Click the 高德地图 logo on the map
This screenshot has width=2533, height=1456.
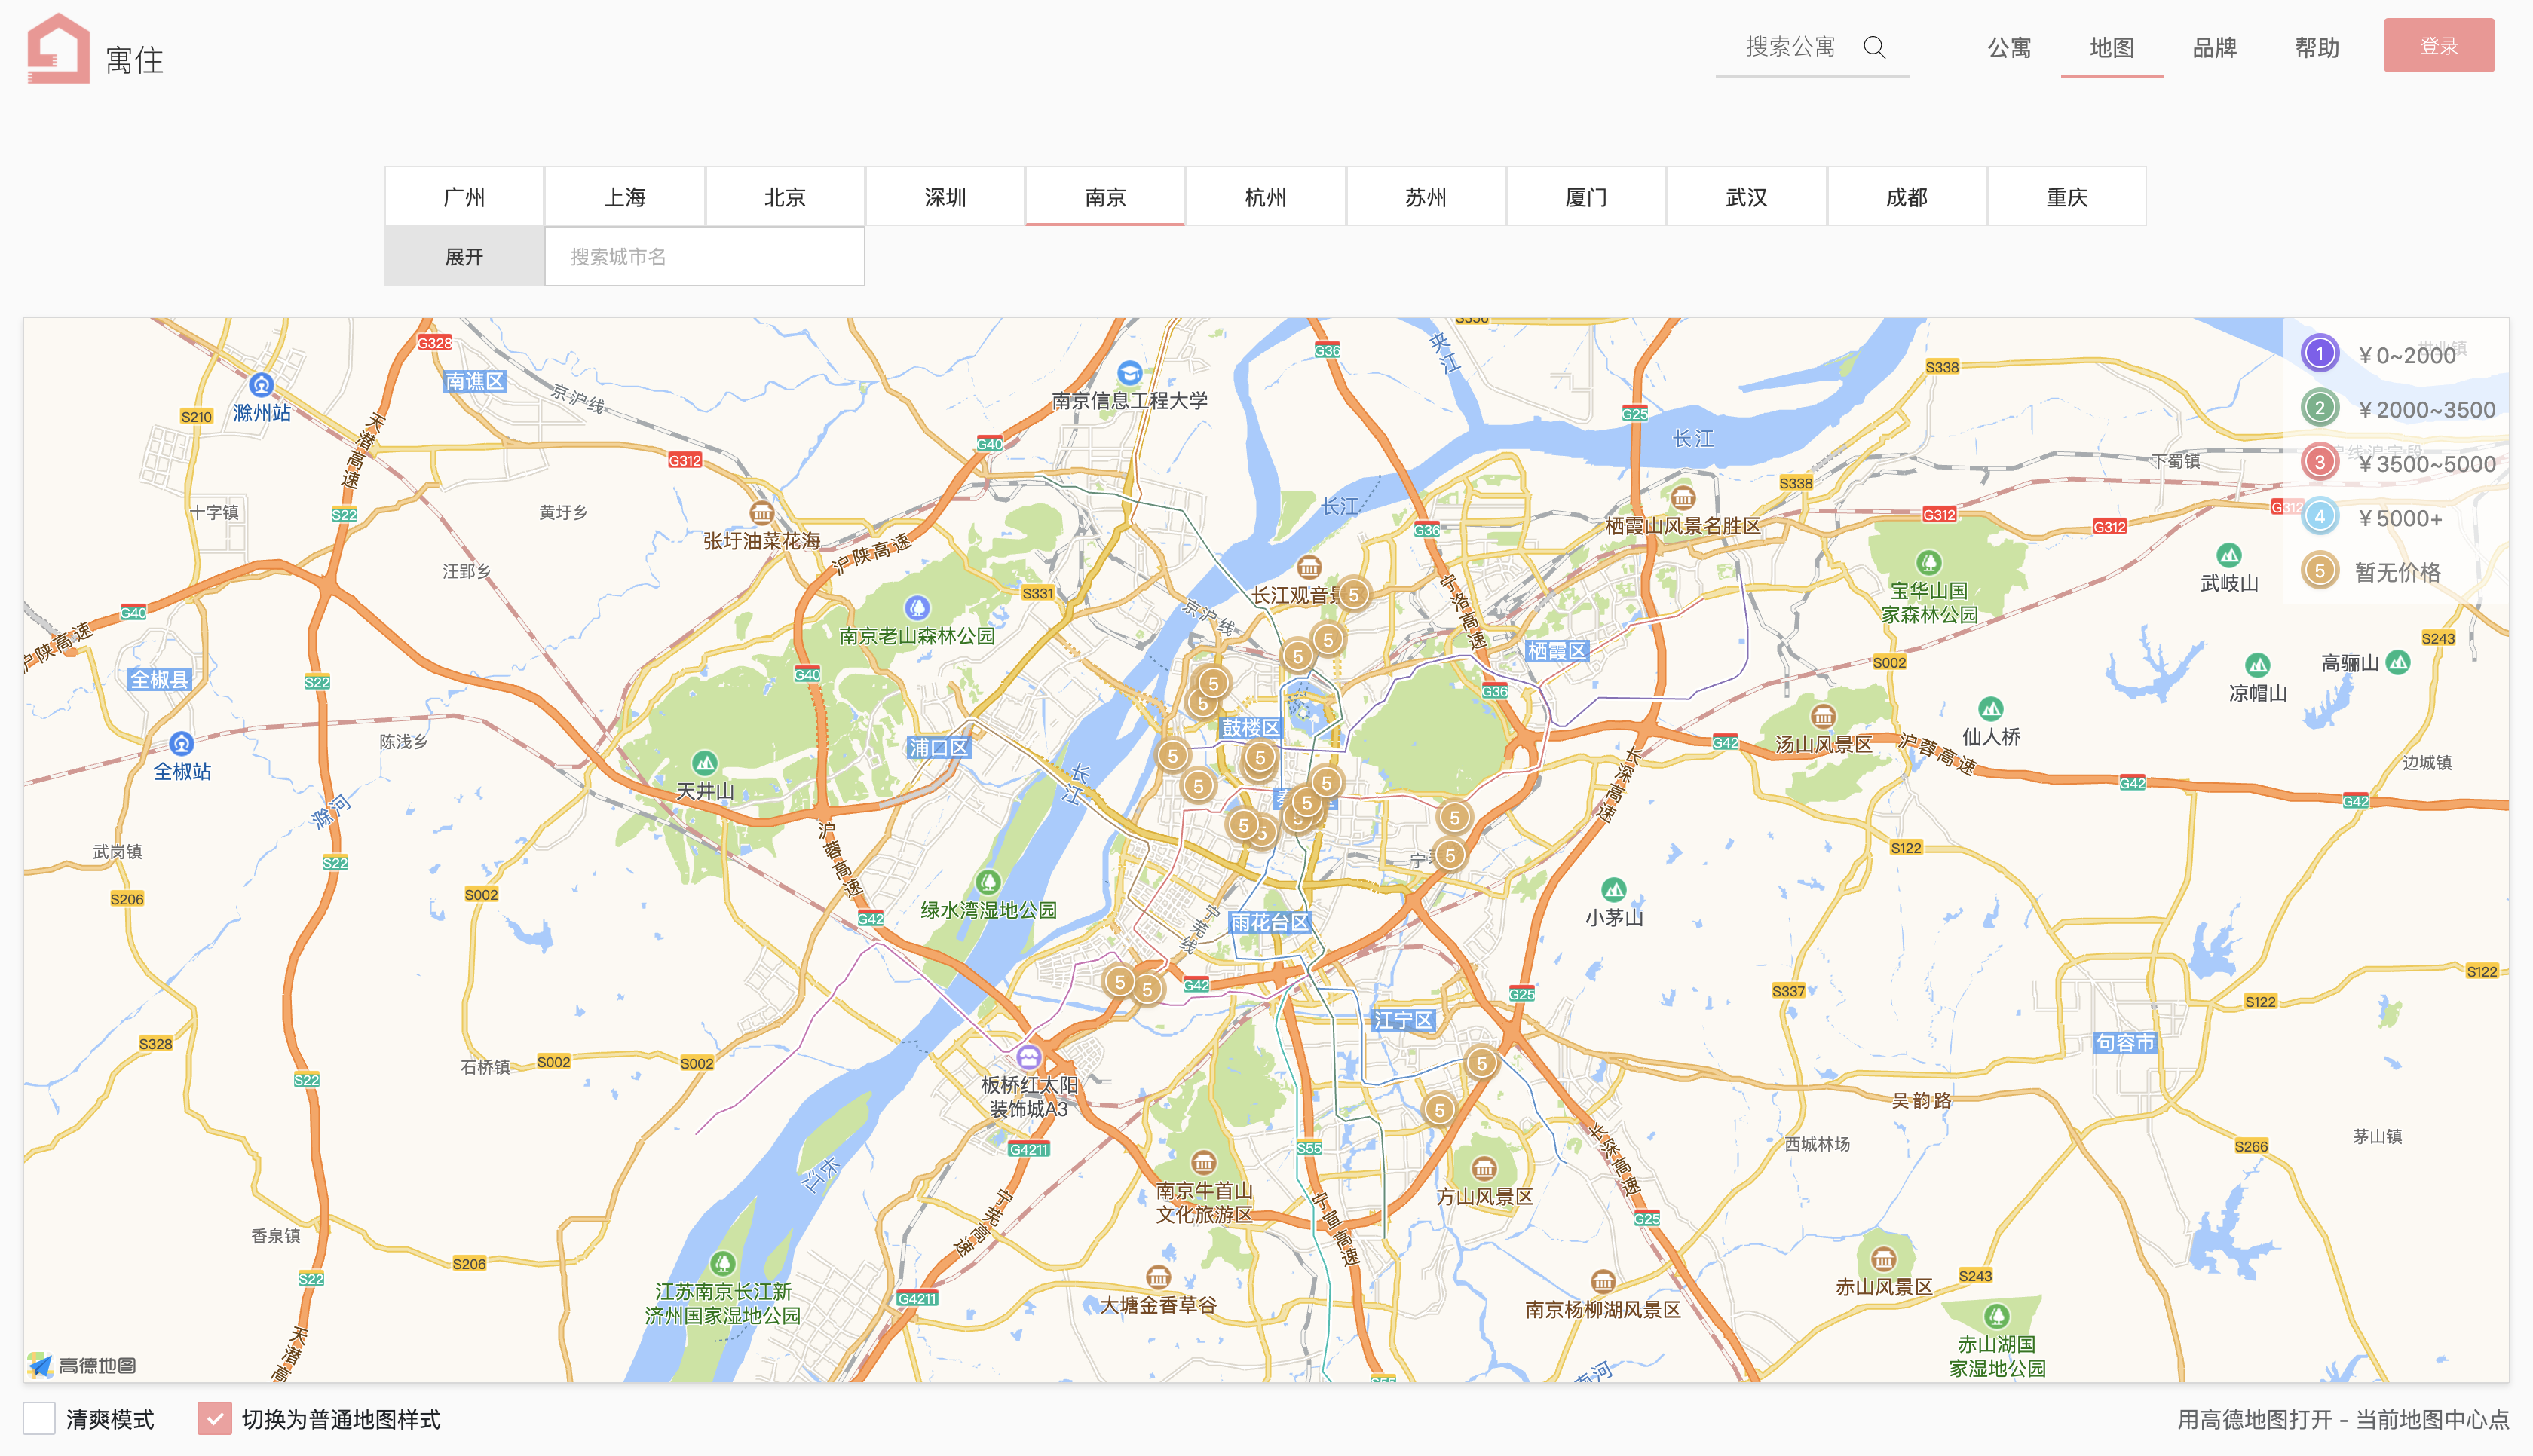click(x=82, y=1365)
